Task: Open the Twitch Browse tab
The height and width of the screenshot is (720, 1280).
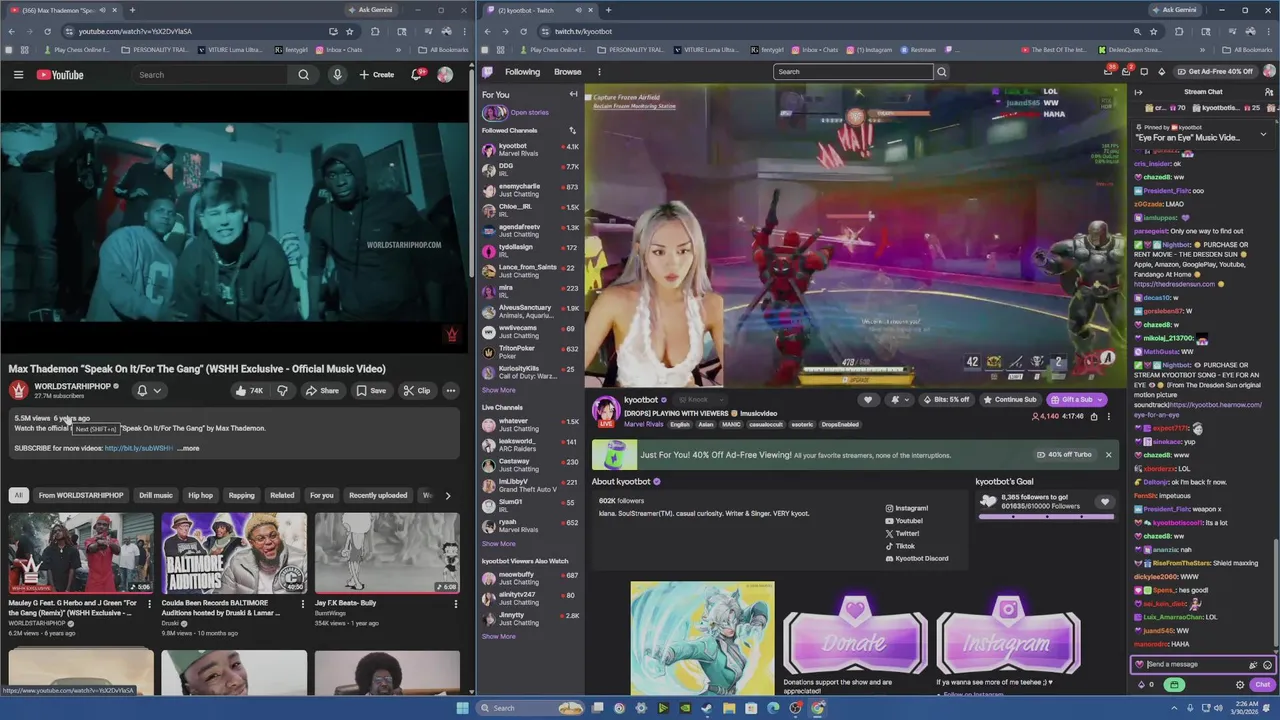Action: tap(568, 72)
